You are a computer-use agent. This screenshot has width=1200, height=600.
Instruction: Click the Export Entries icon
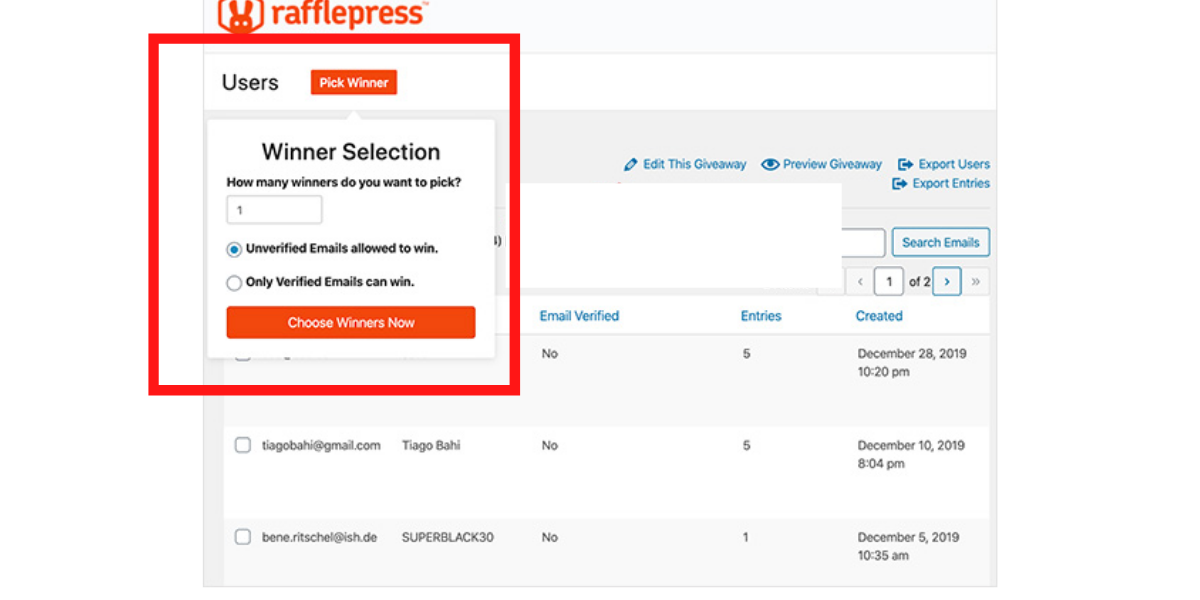[900, 184]
